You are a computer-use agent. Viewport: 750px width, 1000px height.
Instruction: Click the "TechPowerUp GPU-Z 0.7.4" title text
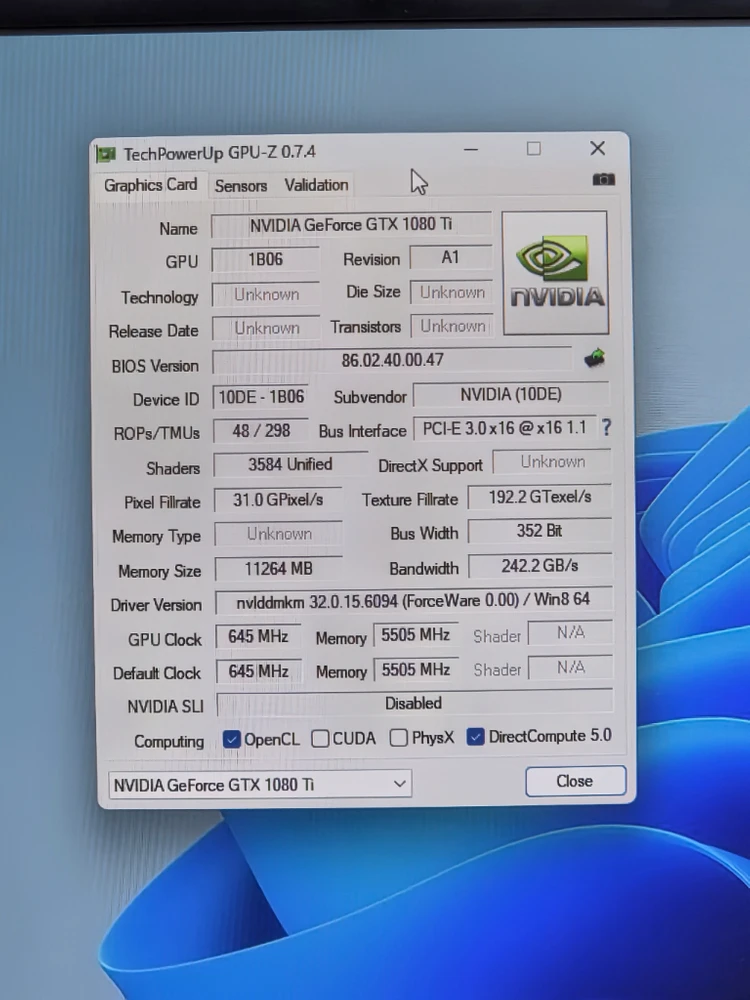point(219,153)
